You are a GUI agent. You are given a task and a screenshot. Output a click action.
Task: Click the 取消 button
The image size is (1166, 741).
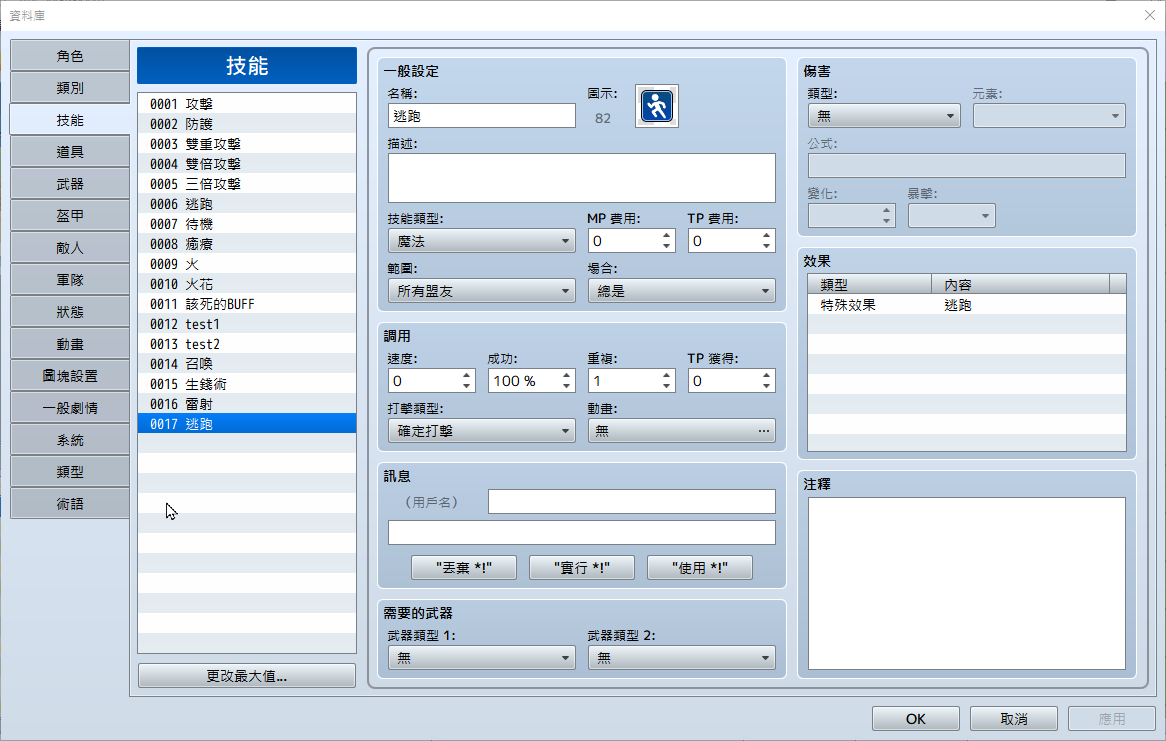click(x=1014, y=719)
